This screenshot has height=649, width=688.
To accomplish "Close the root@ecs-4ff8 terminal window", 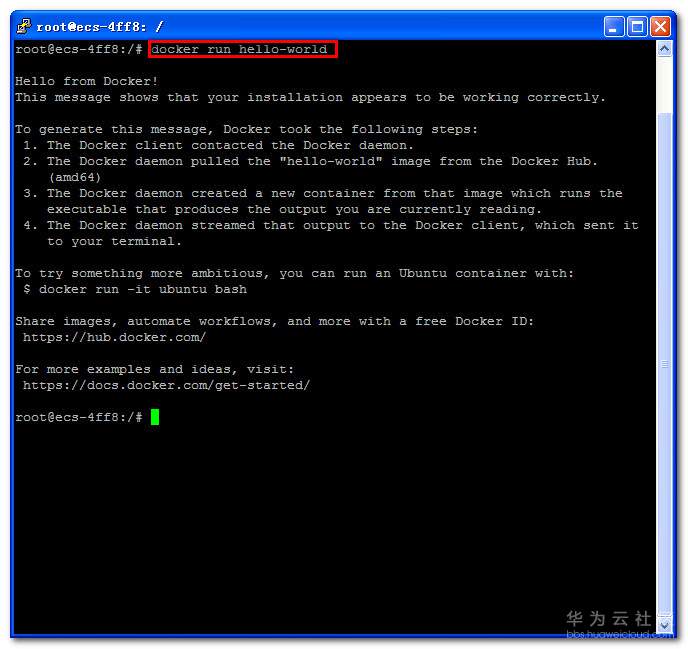I will pos(660,27).
